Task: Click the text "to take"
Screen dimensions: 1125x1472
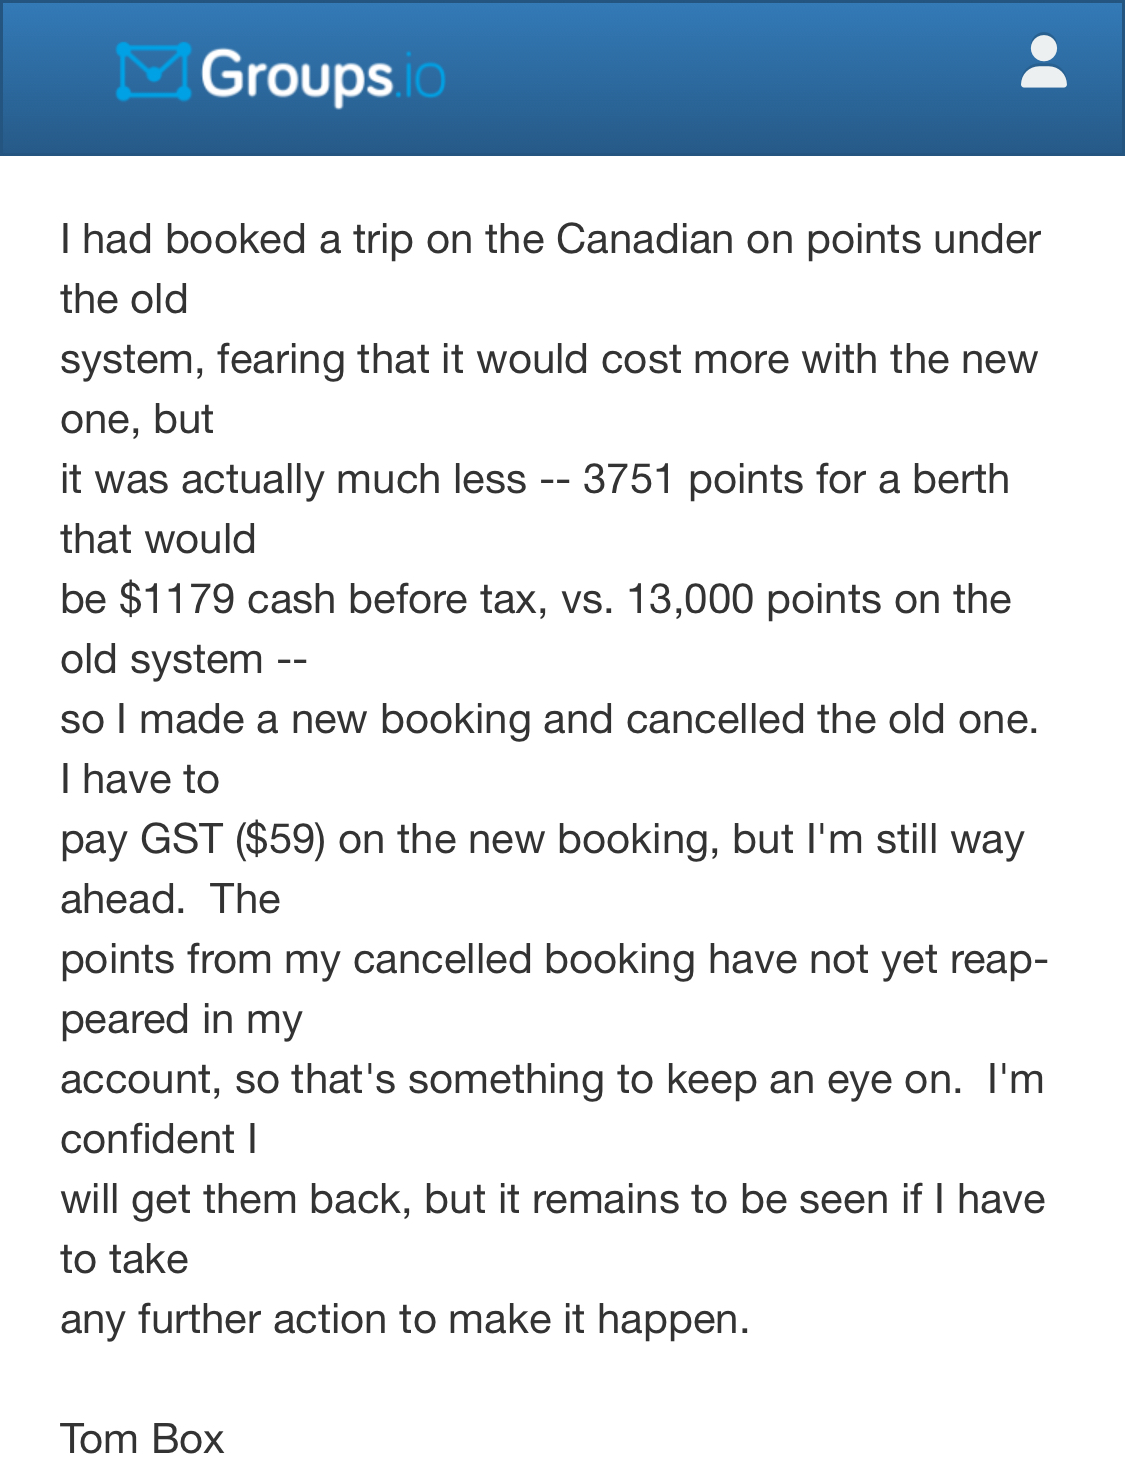Action: click(124, 1260)
